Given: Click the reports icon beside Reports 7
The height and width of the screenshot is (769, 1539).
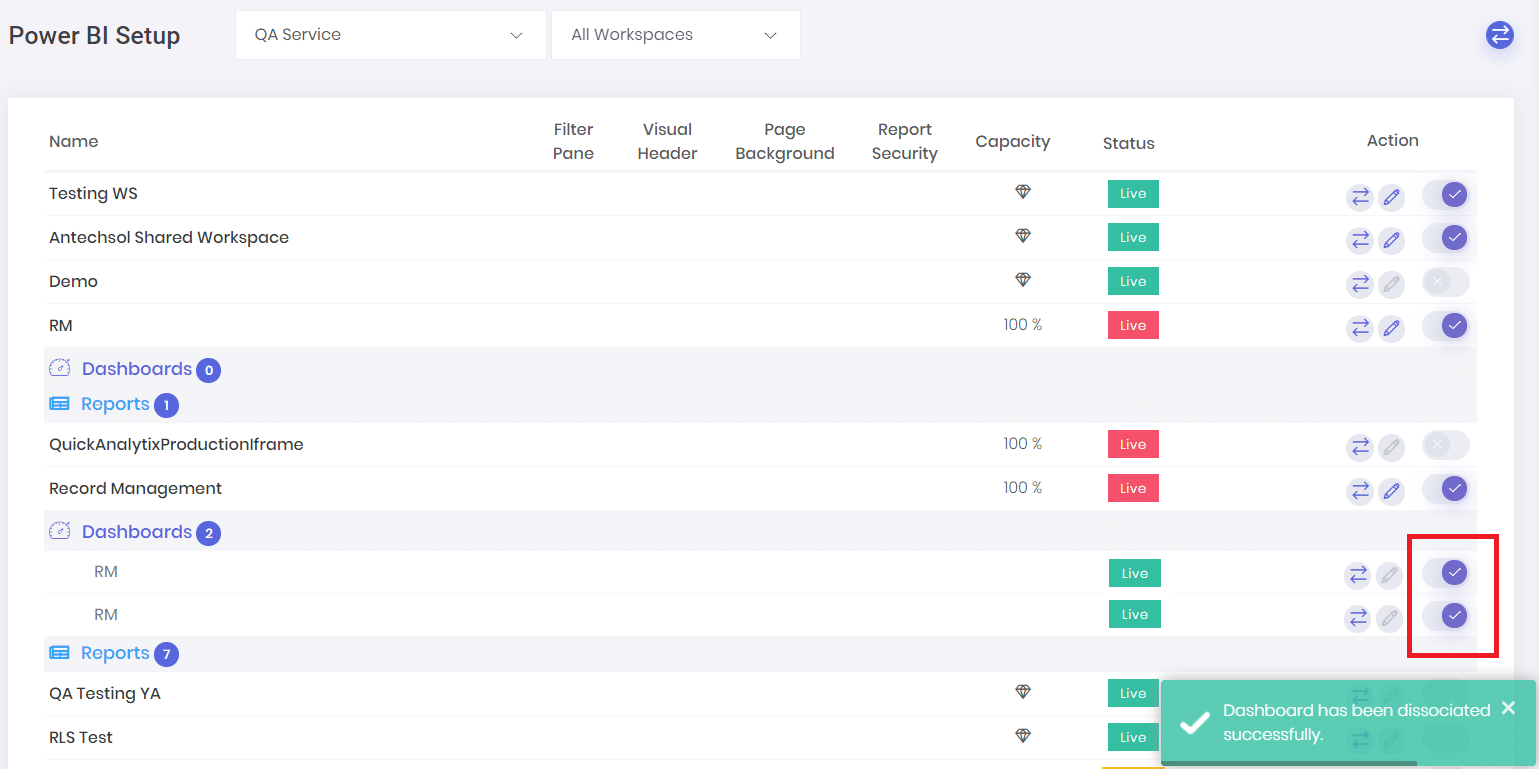Looking at the screenshot, I should (60, 652).
